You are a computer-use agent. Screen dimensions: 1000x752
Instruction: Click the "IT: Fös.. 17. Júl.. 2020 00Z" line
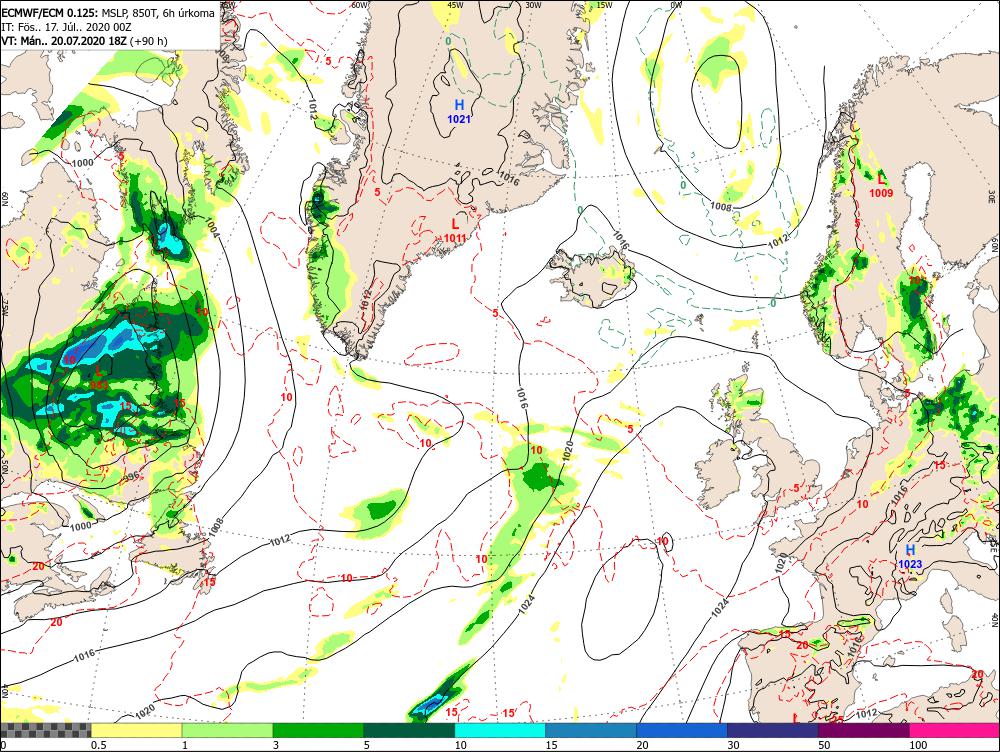[x=66, y=27]
